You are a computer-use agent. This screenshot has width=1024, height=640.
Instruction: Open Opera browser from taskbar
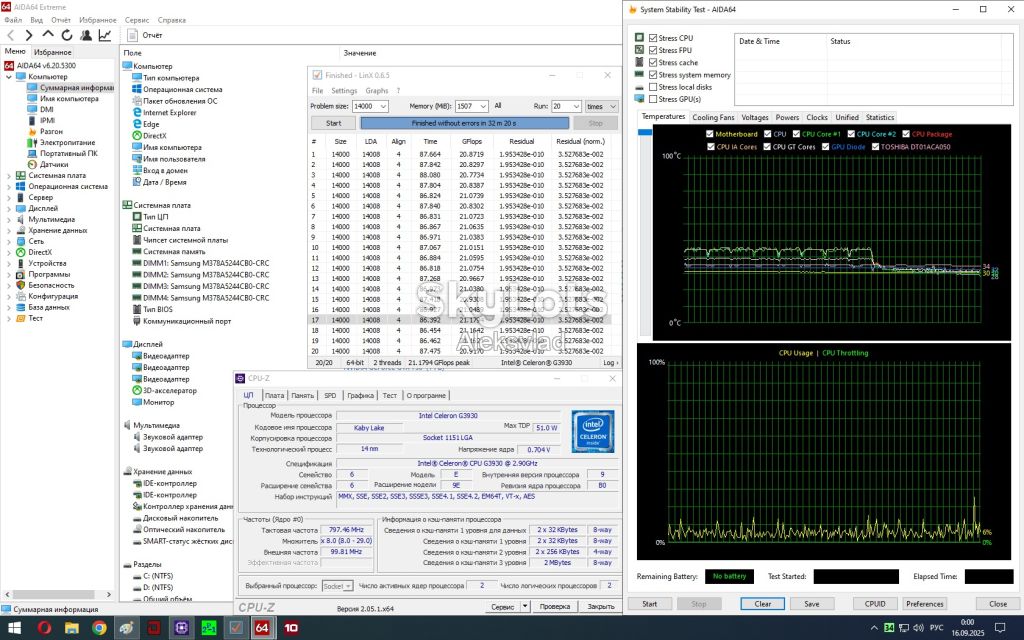pyautogui.click(x=44, y=628)
